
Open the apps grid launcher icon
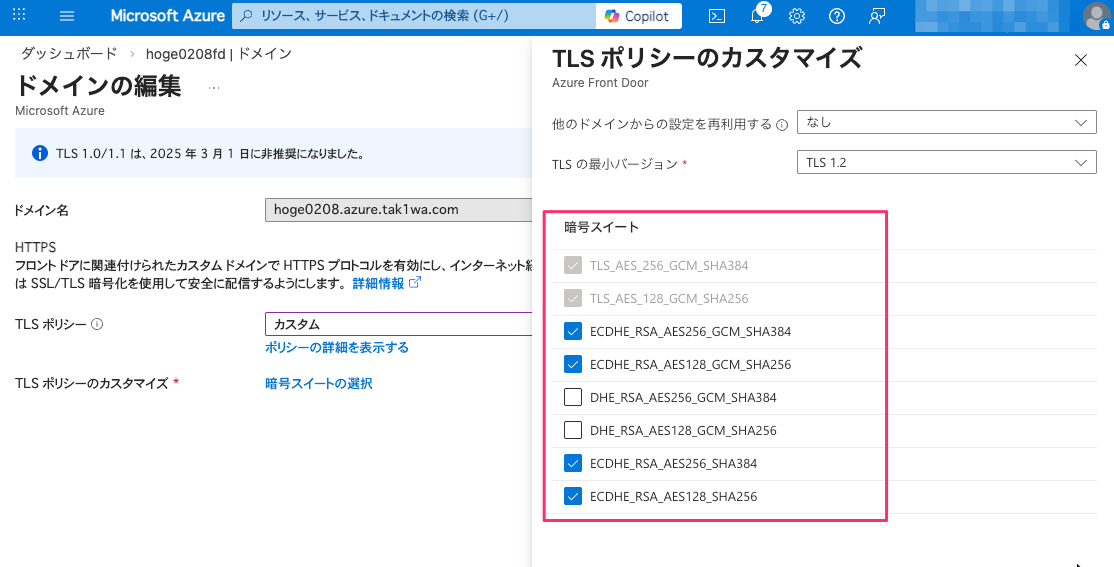pos(20,15)
